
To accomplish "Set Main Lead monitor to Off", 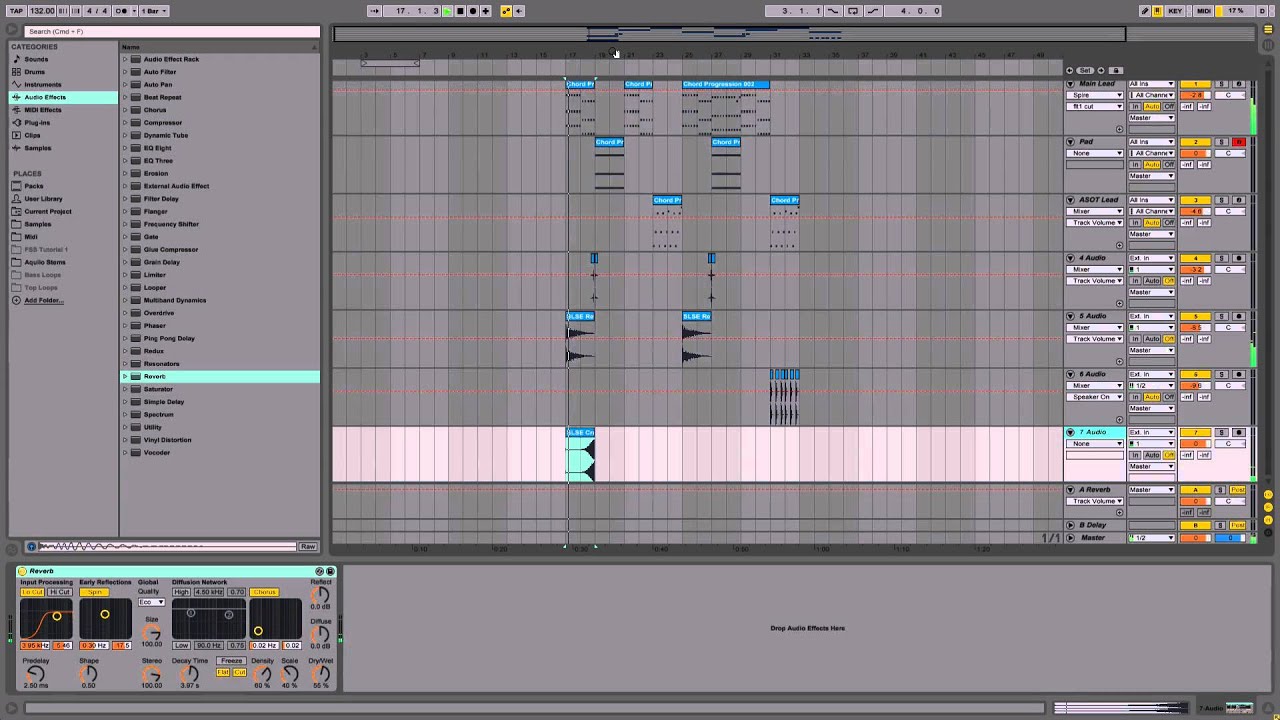I will [x=1169, y=107].
